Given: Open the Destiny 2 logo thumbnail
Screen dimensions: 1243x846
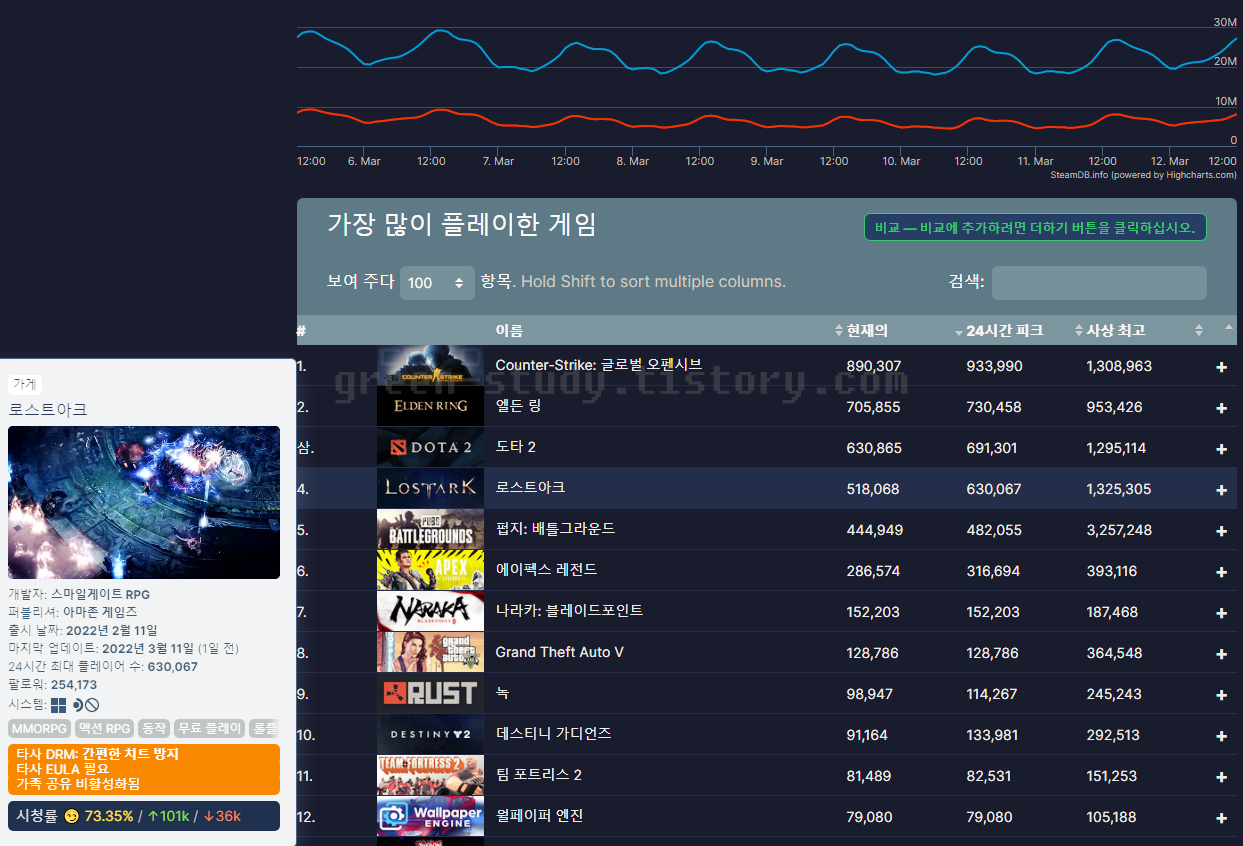Looking at the screenshot, I should pyautogui.click(x=430, y=735).
